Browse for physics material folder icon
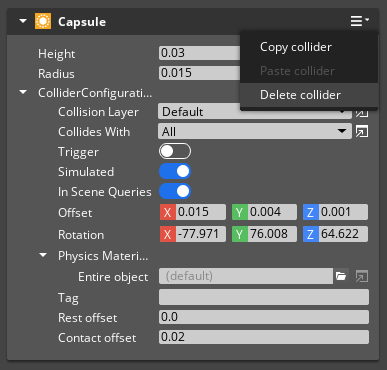The height and width of the screenshot is (370, 387). (x=341, y=276)
